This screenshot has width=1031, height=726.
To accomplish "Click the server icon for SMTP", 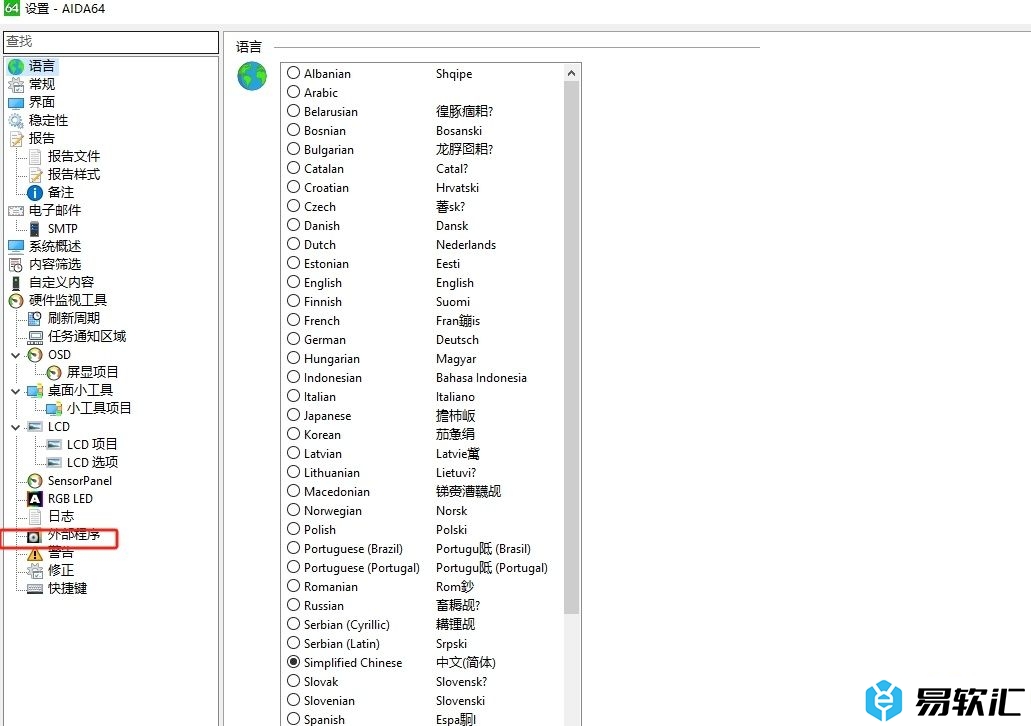I will pyautogui.click(x=35, y=228).
